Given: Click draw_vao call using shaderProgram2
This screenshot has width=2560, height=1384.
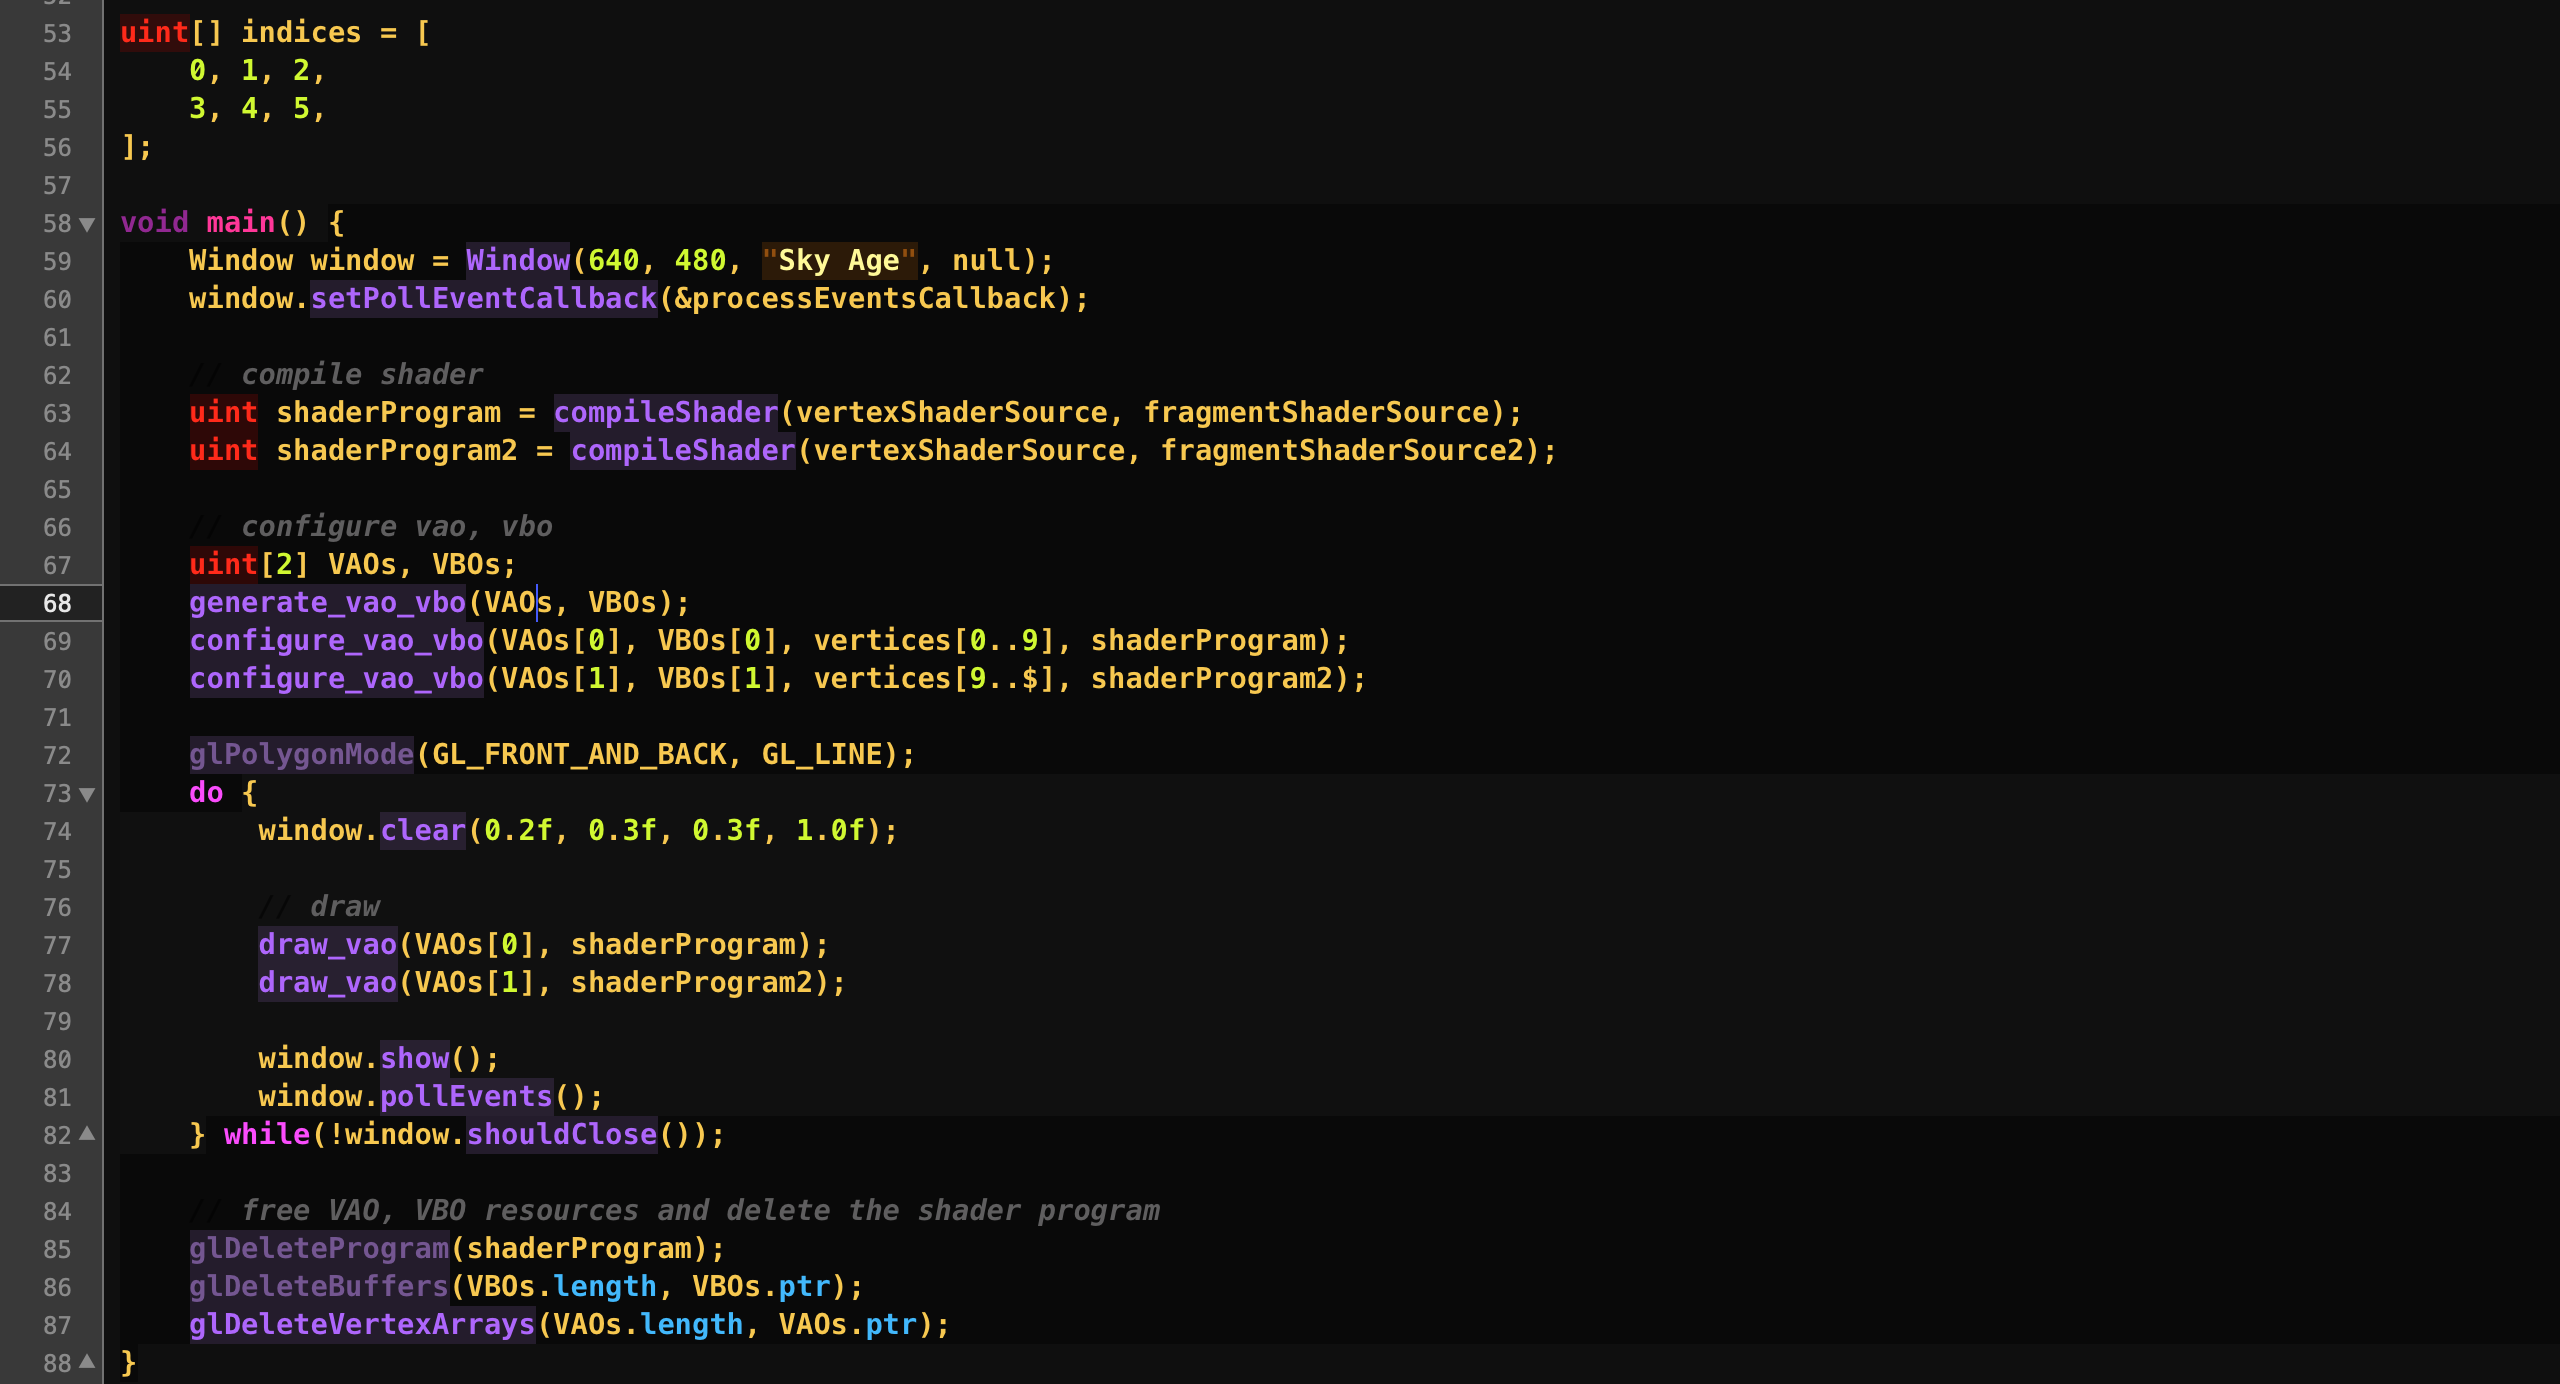Looking at the screenshot, I should [x=327, y=983].
